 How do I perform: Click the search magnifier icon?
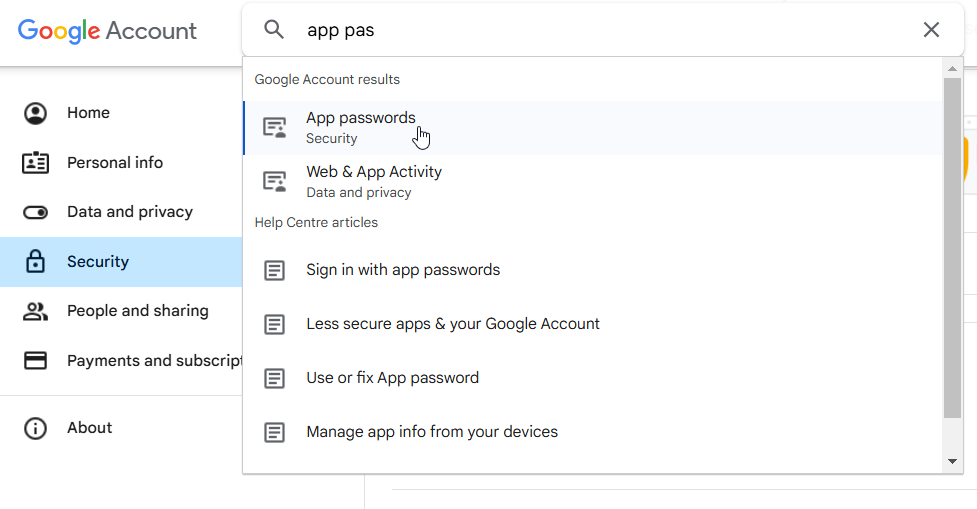pos(274,30)
